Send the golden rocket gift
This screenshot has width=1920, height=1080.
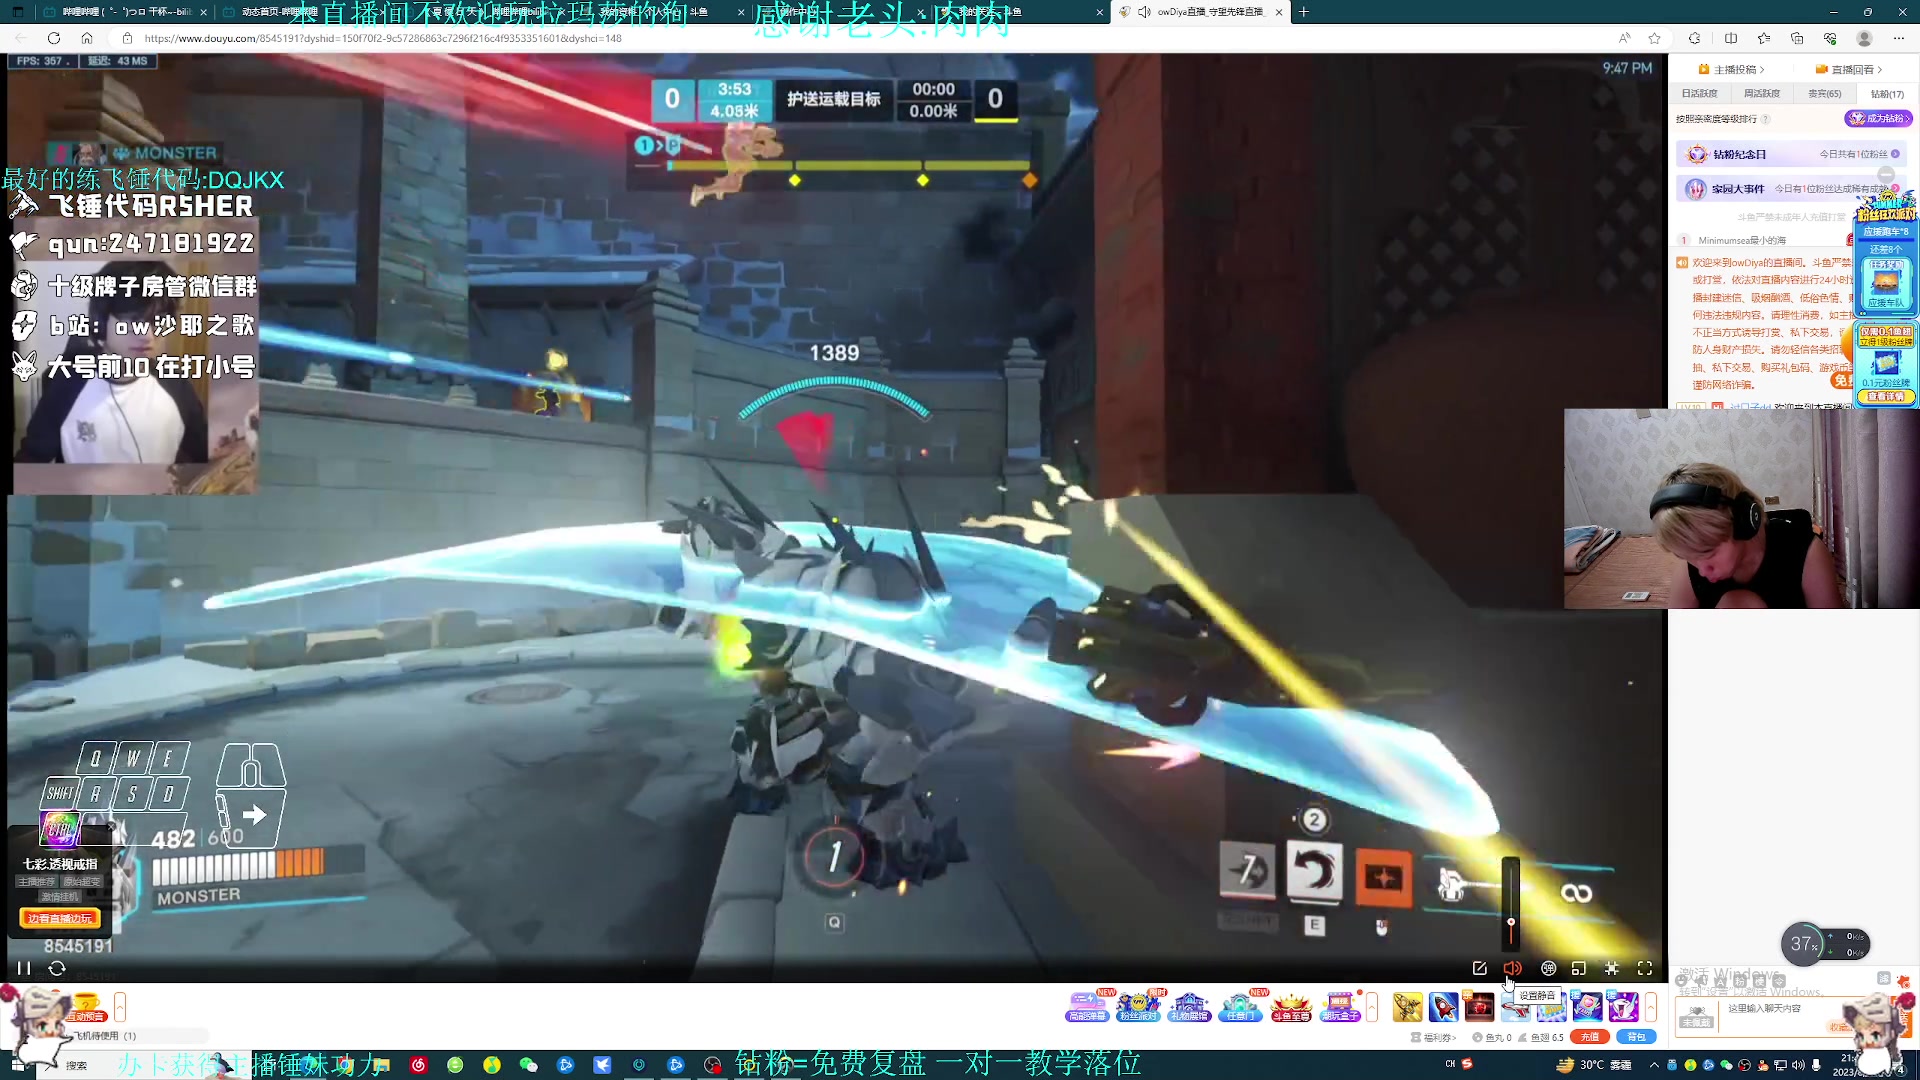pos(1407,1006)
